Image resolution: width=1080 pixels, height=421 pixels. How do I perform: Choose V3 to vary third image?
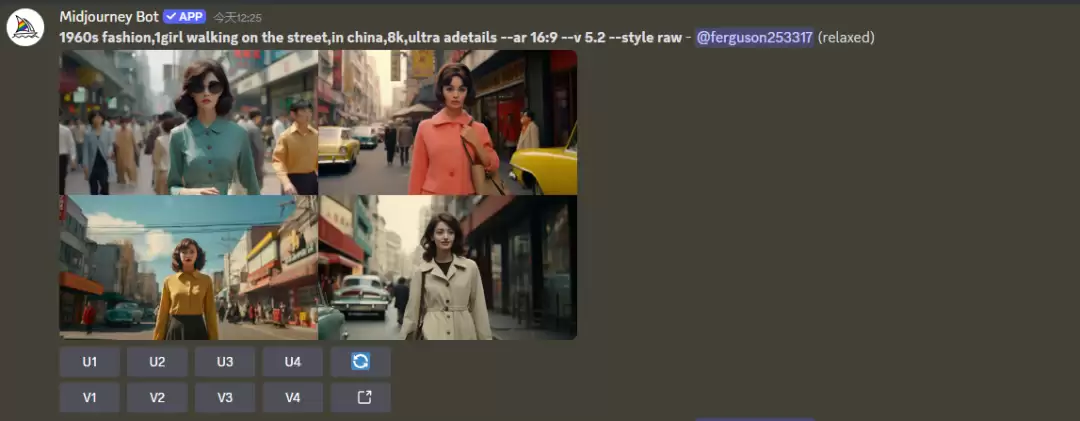225,398
